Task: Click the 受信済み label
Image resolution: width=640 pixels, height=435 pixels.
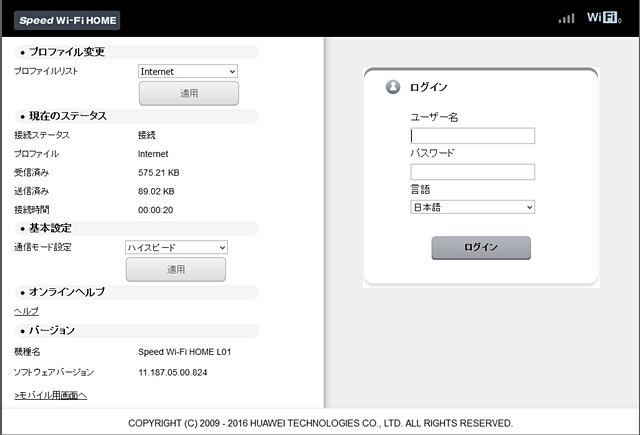Action: [31, 173]
